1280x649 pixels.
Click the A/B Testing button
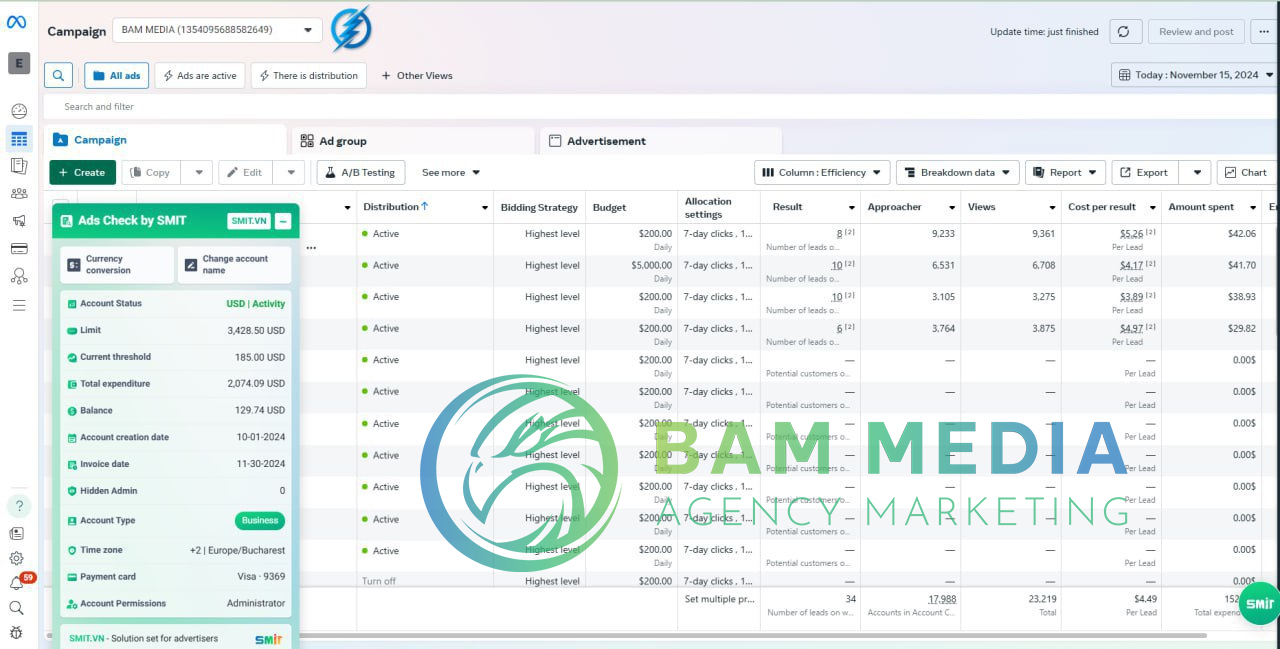click(362, 173)
